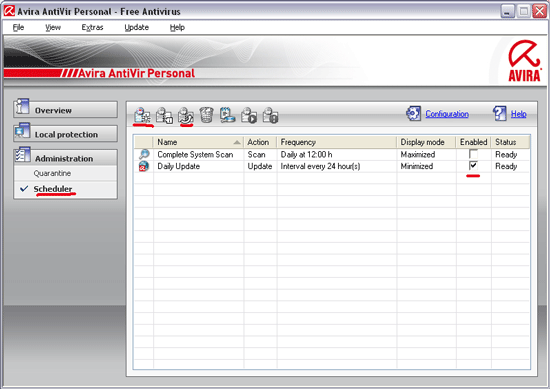Screen dimensions: 550x389
Task: Open the Local protection section
Action: [66, 134]
